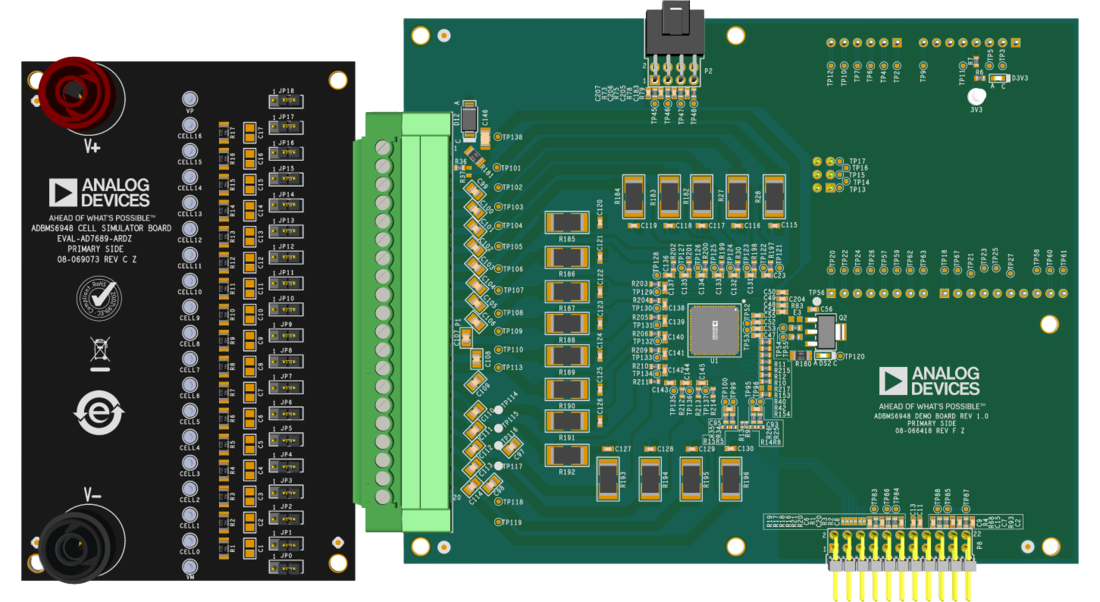Image resolution: width=1100 pixels, height=602 pixels.
Task: Select capacitor C119
Action: coord(633,226)
